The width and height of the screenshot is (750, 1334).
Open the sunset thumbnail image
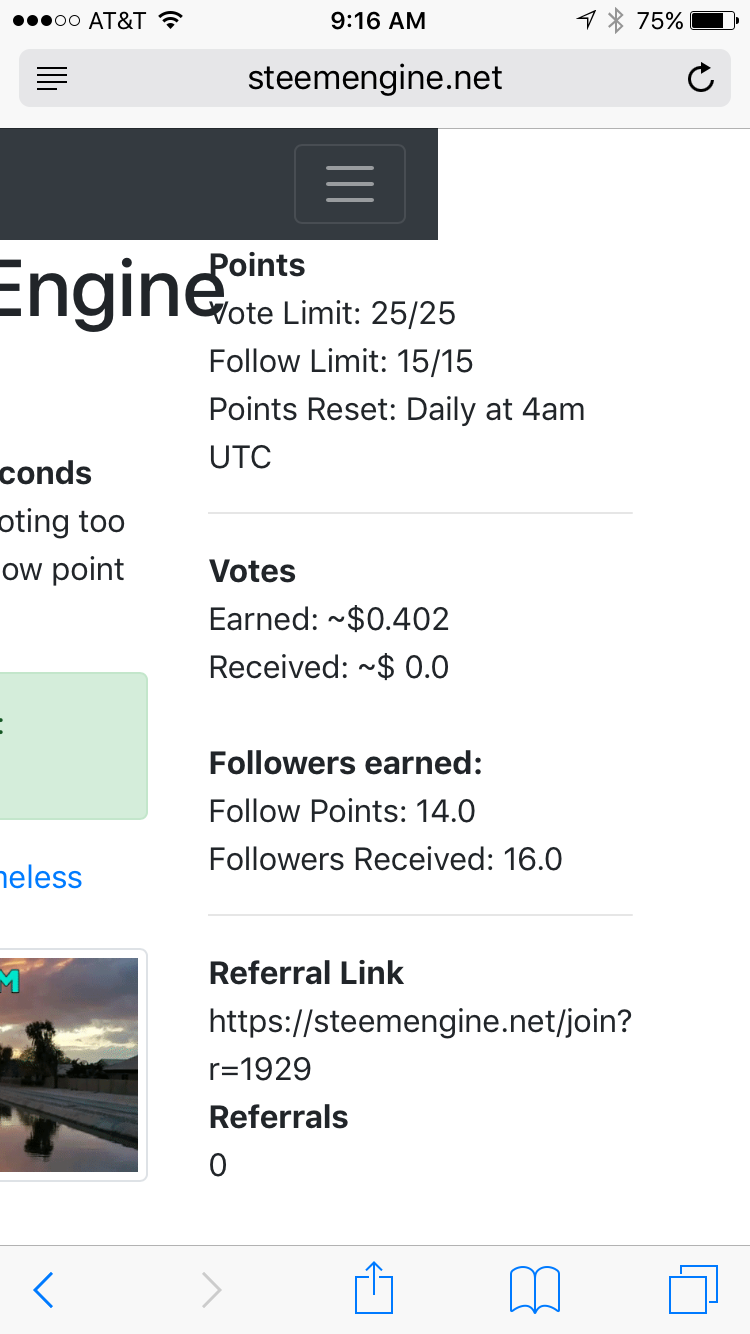coord(69,1065)
